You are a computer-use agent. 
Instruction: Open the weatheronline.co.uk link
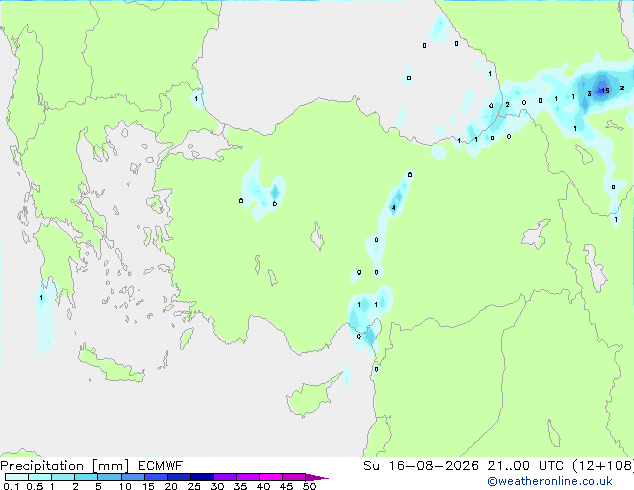point(550,481)
